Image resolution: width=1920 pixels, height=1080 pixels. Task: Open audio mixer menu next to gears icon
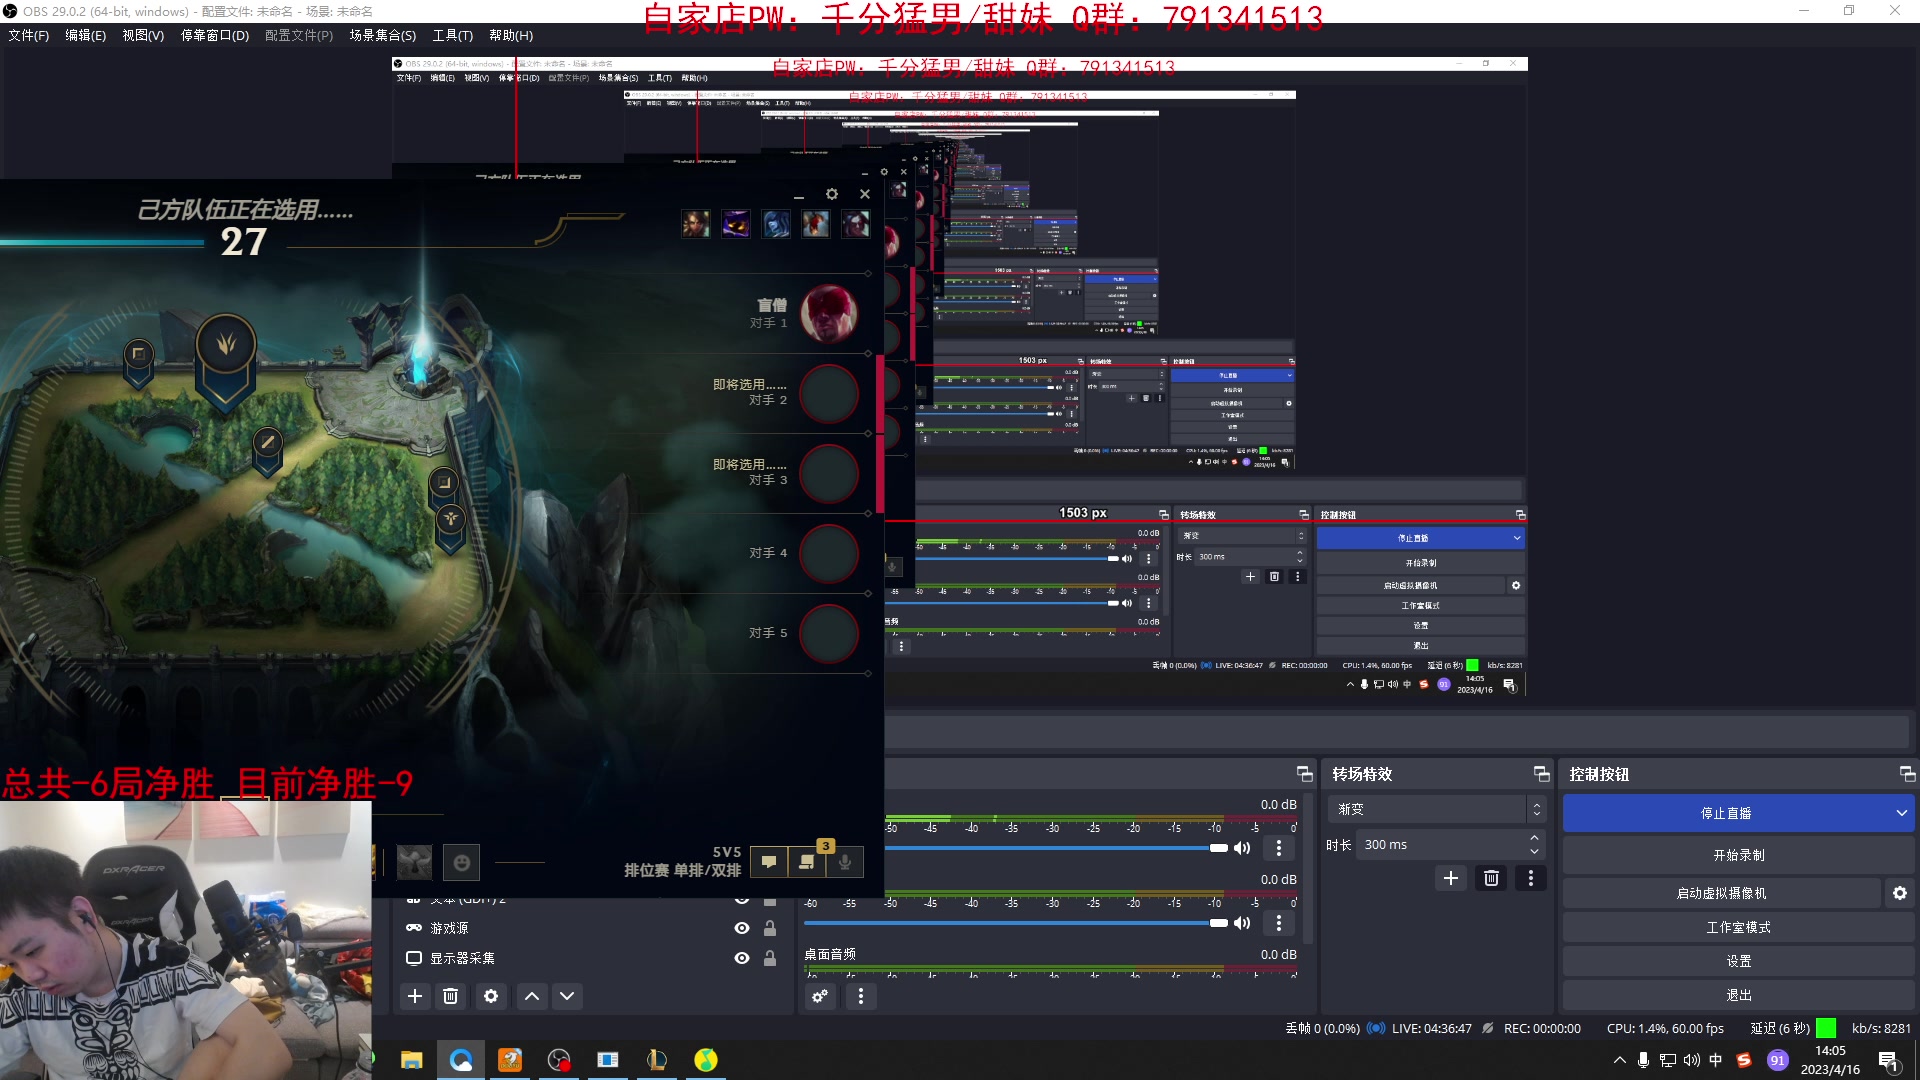click(x=861, y=996)
